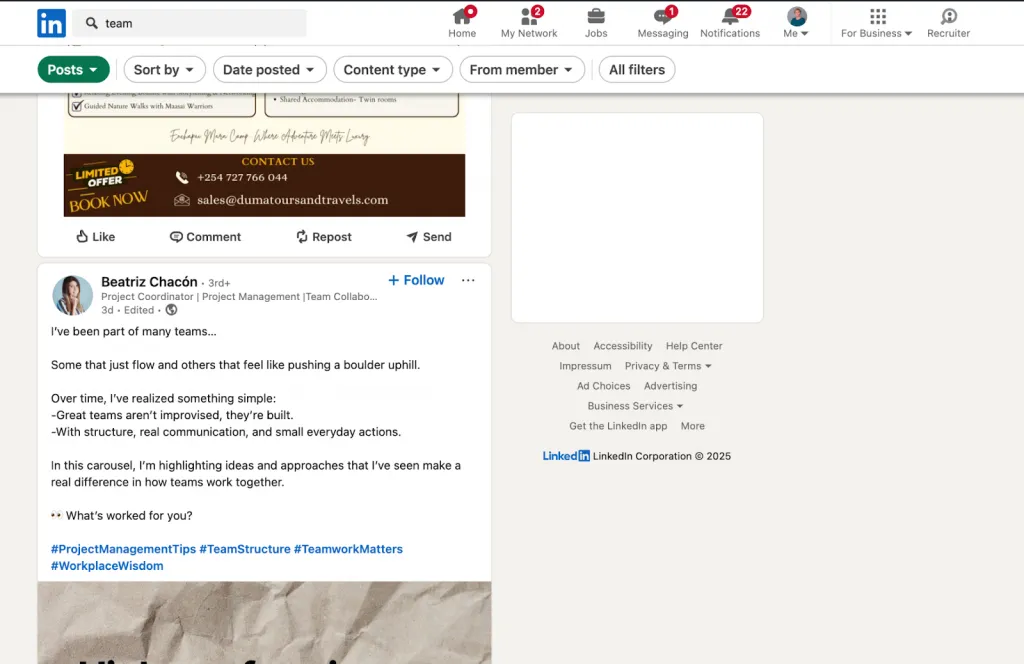This screenshot has width=1024, height=664.
Task: Expand Business Services footer menu
Action: 635,406
